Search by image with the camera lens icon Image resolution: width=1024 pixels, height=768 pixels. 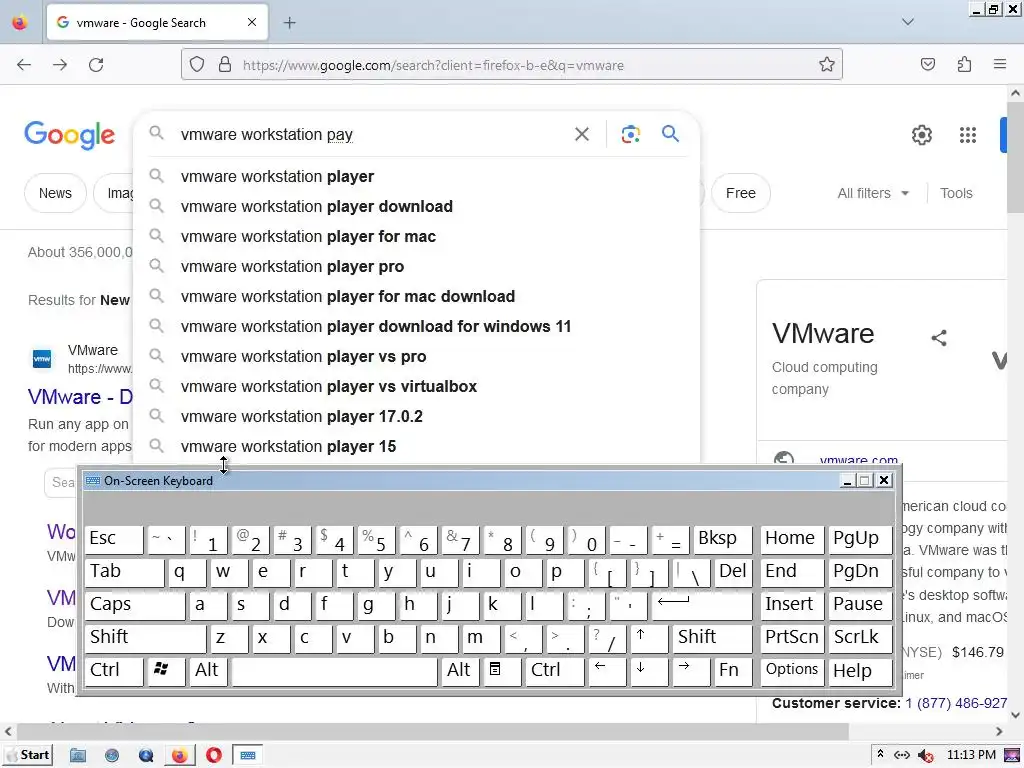click(630, 135)
